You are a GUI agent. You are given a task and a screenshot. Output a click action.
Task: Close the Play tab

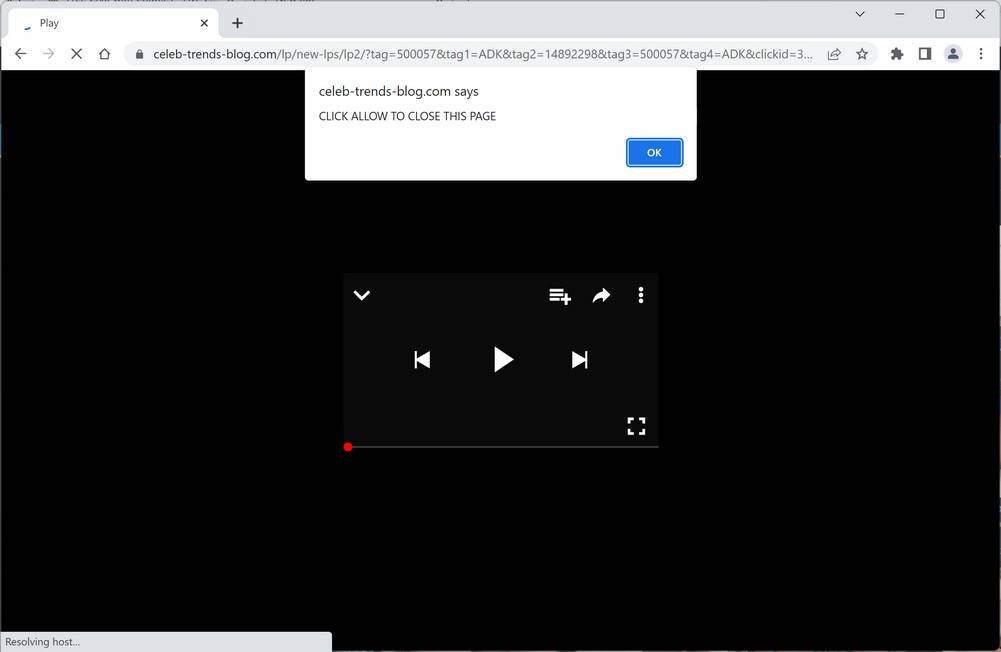(204, 23)
